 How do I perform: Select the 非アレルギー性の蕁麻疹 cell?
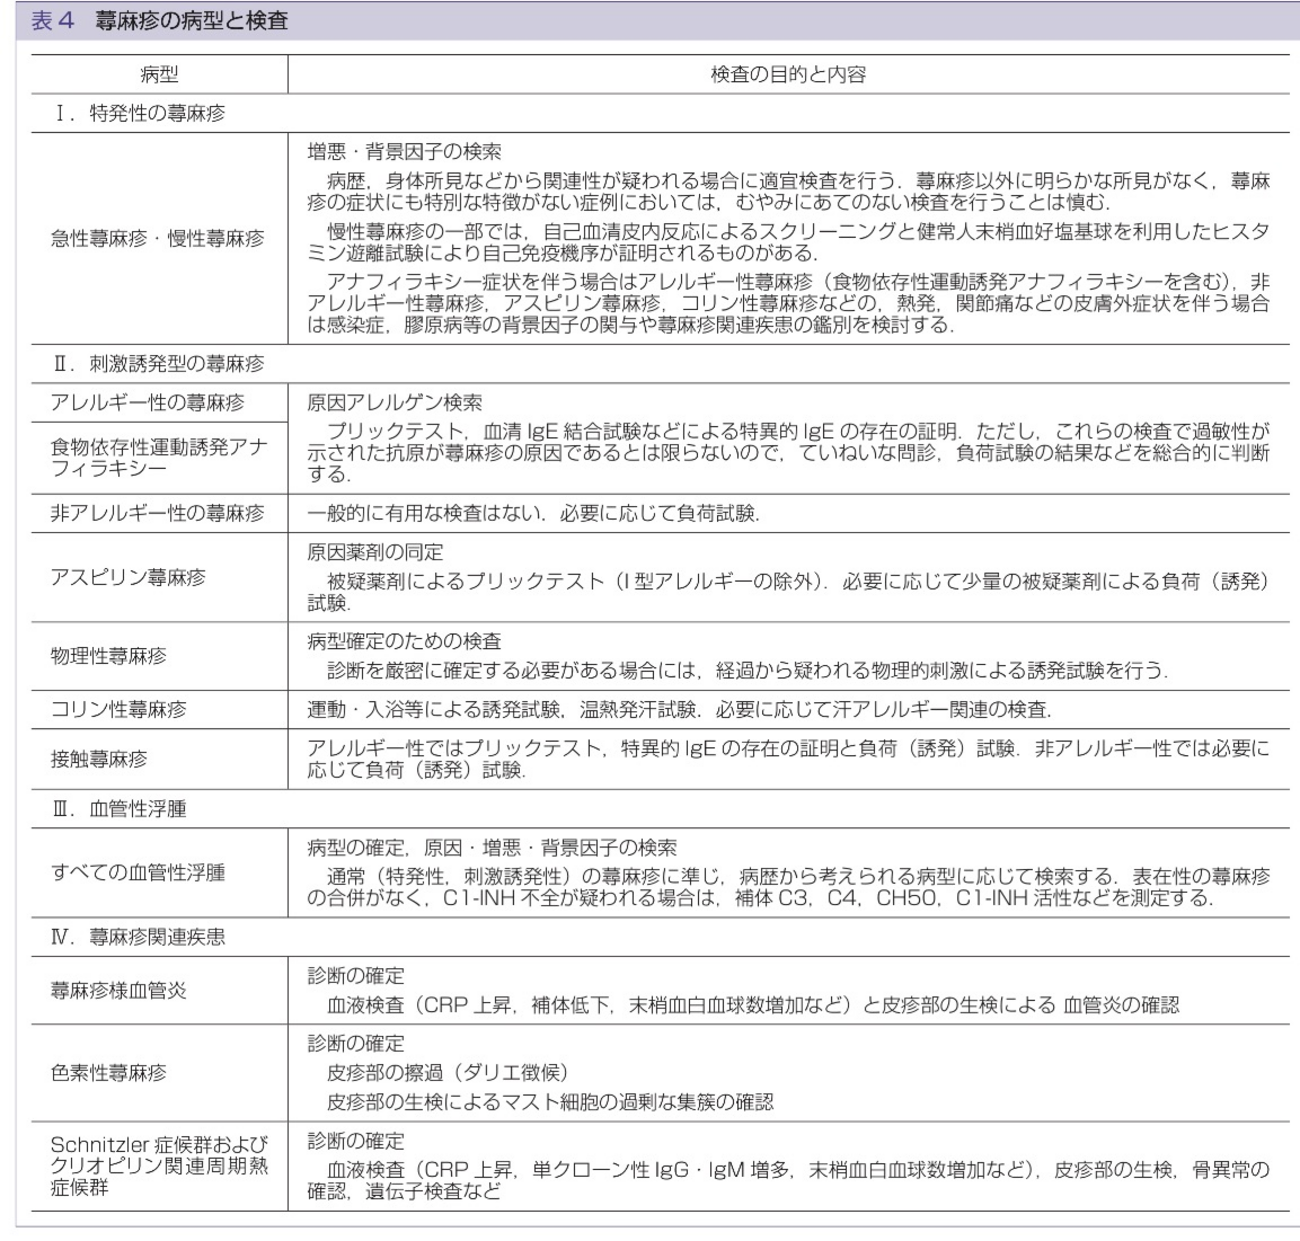tap(158, 514)
